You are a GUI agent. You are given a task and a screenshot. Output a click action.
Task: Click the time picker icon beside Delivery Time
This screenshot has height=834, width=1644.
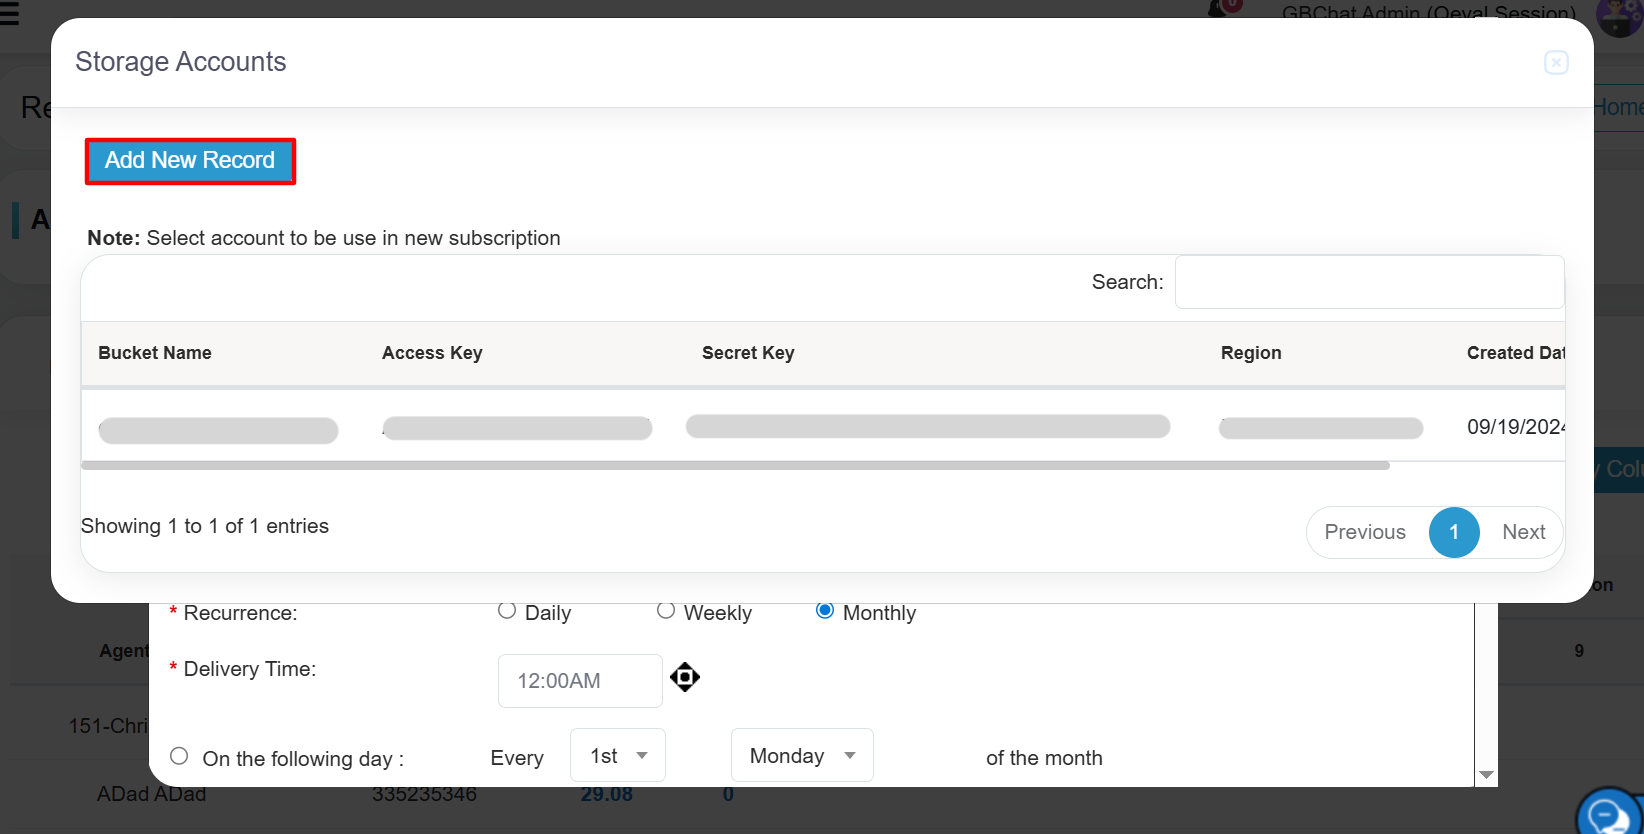coord(685,677)
